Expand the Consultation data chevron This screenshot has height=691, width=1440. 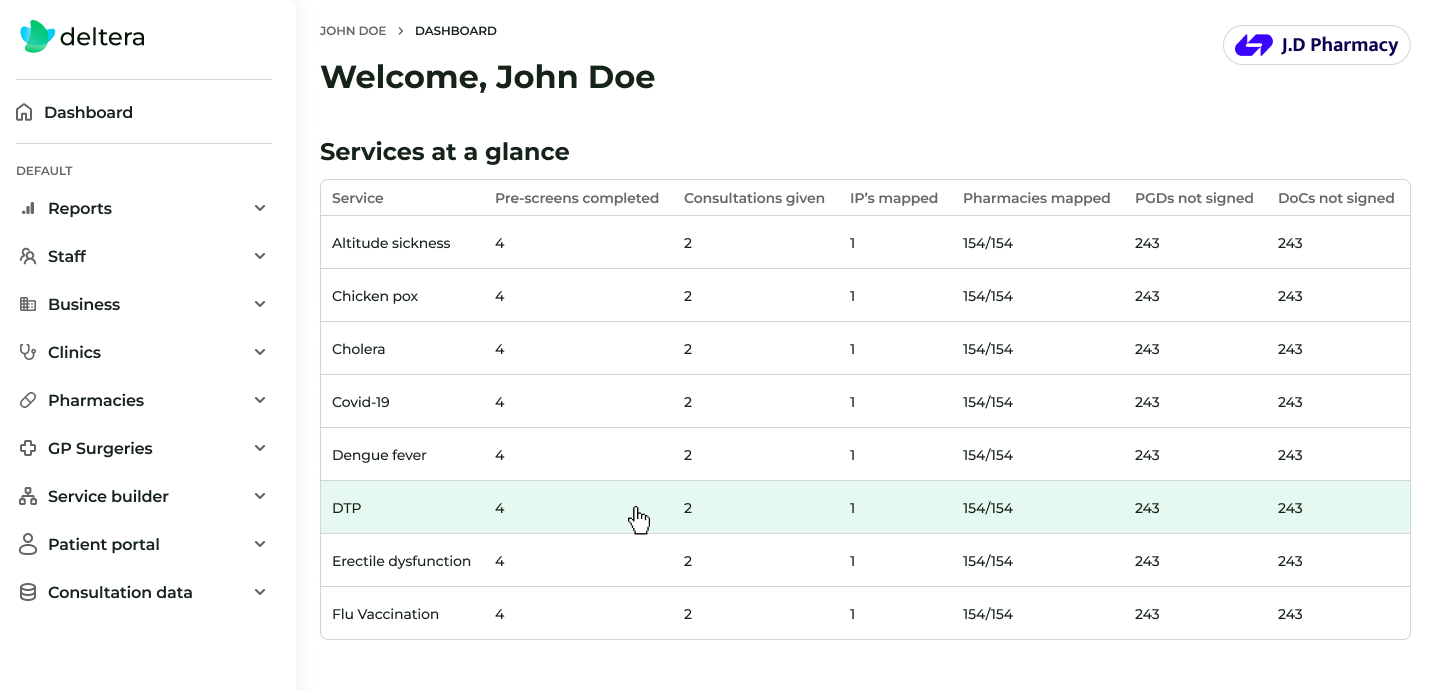[x=260, y=592]
